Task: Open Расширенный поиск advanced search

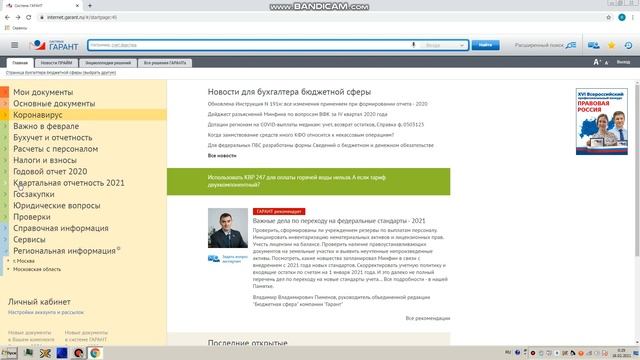Action: 545,45
